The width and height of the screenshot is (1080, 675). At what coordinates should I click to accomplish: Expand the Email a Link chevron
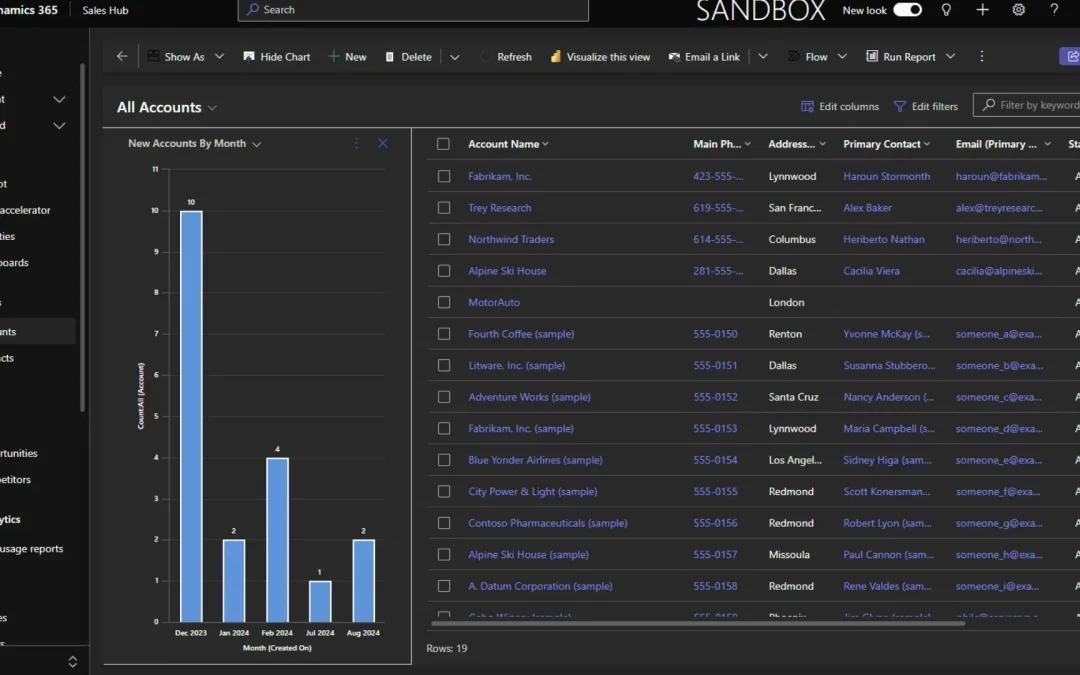tap(762, 56)
